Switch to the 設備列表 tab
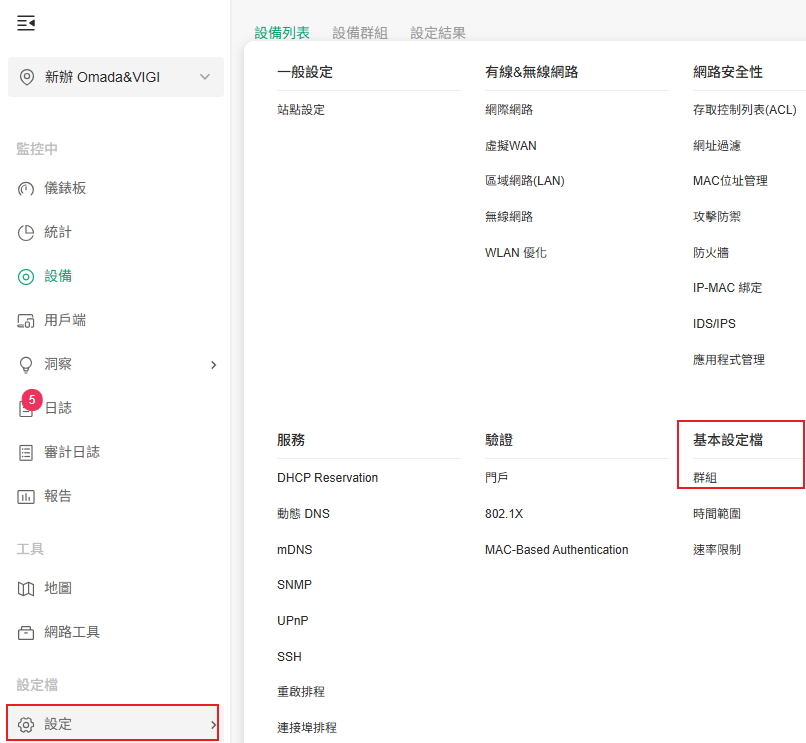 [282, 33]
